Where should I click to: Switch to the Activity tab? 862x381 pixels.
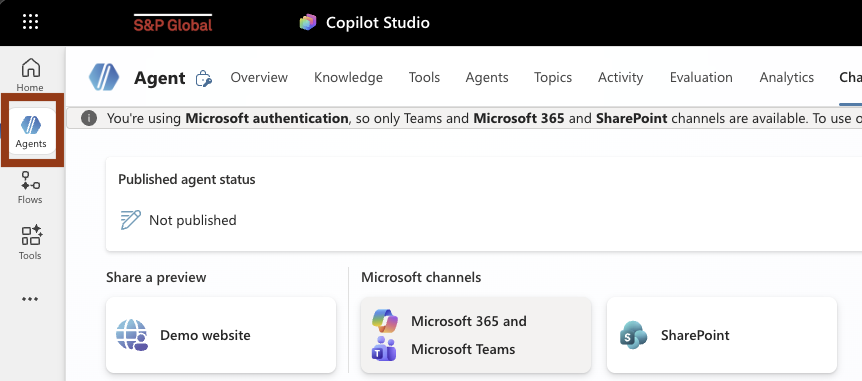621,78
